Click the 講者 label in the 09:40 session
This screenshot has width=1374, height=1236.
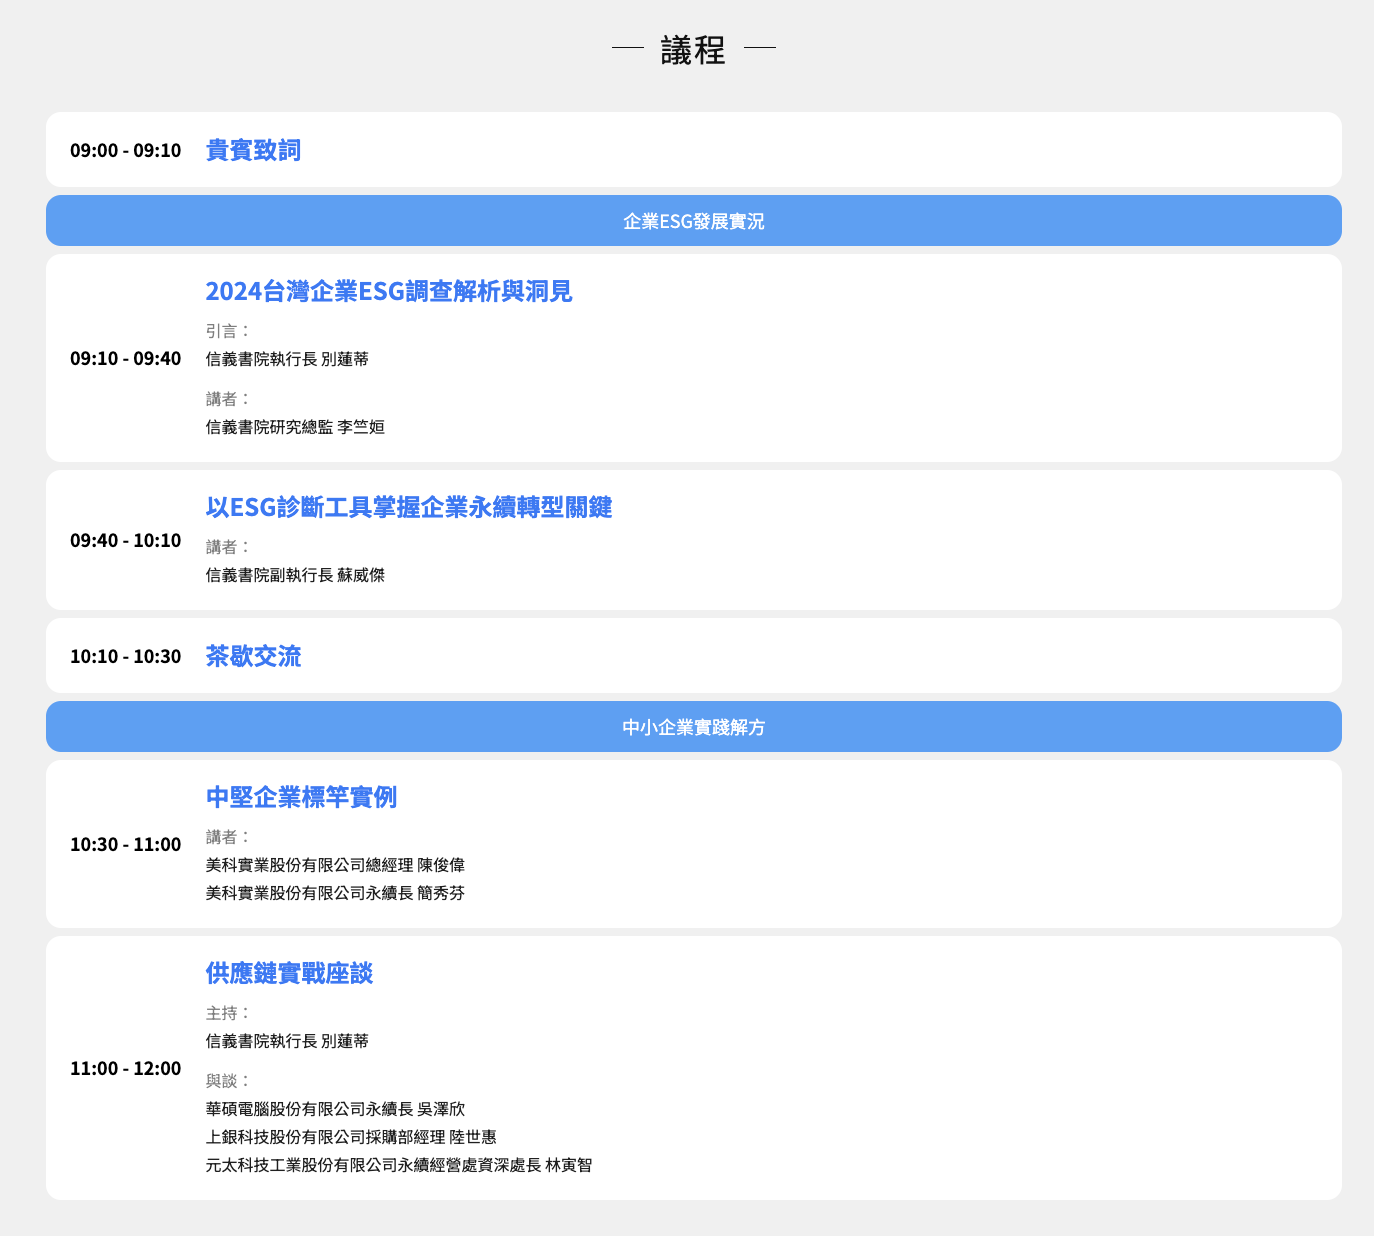coord(228,547)
